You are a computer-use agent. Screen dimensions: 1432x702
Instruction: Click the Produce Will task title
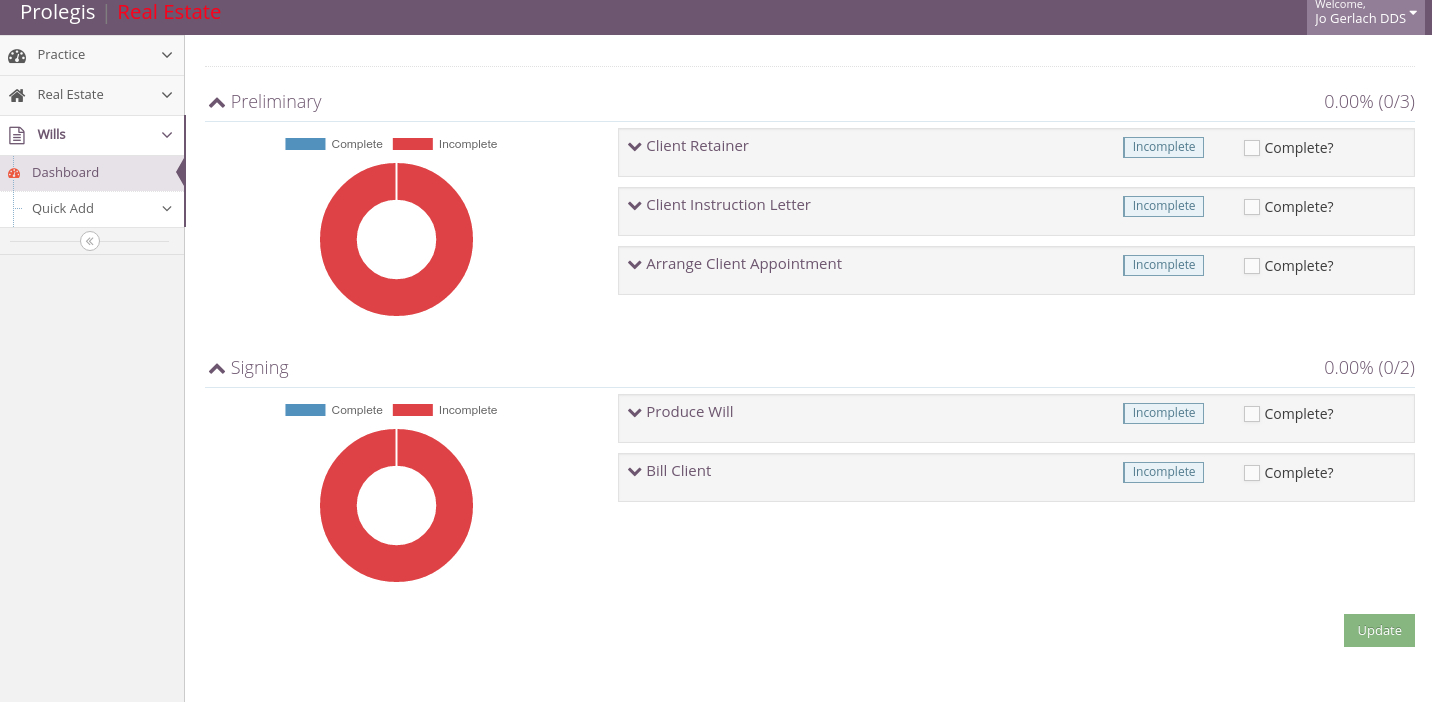coord(690,412)
